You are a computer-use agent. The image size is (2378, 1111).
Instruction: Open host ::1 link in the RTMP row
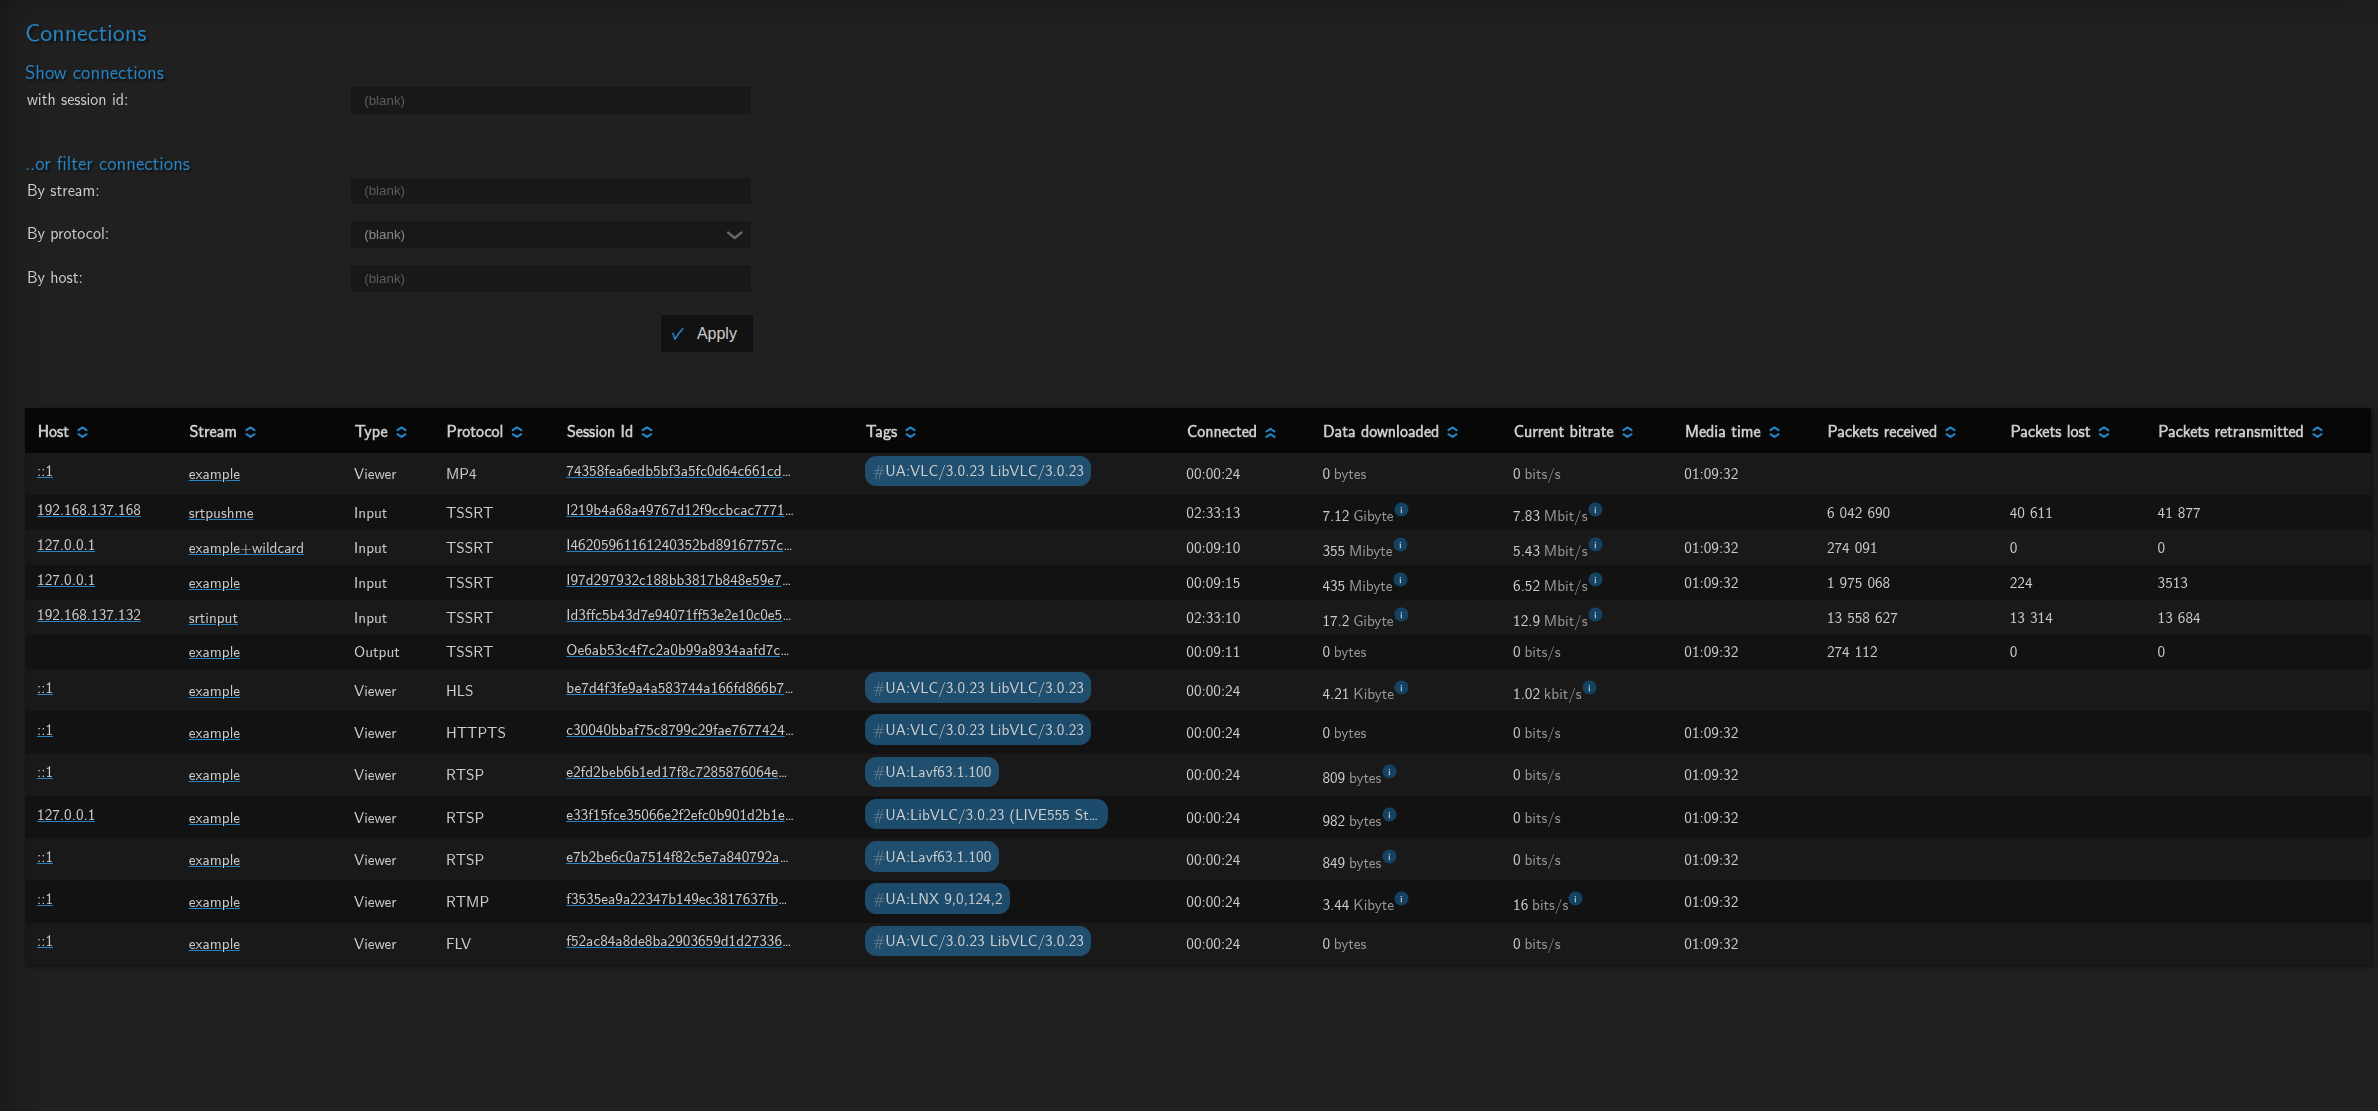(x=45, y=900)
